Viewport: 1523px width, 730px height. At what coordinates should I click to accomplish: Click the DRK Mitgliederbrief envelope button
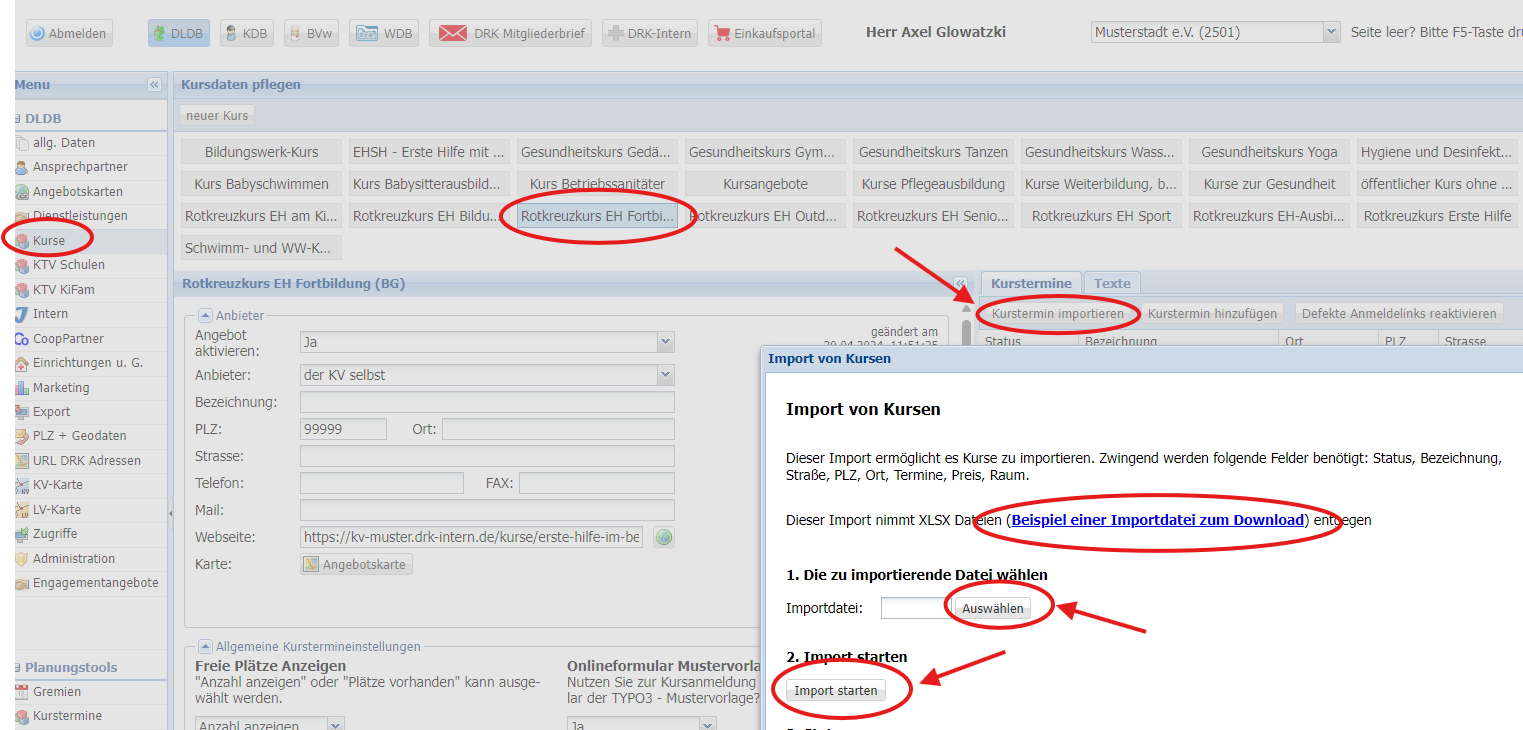tap(510, 33)
